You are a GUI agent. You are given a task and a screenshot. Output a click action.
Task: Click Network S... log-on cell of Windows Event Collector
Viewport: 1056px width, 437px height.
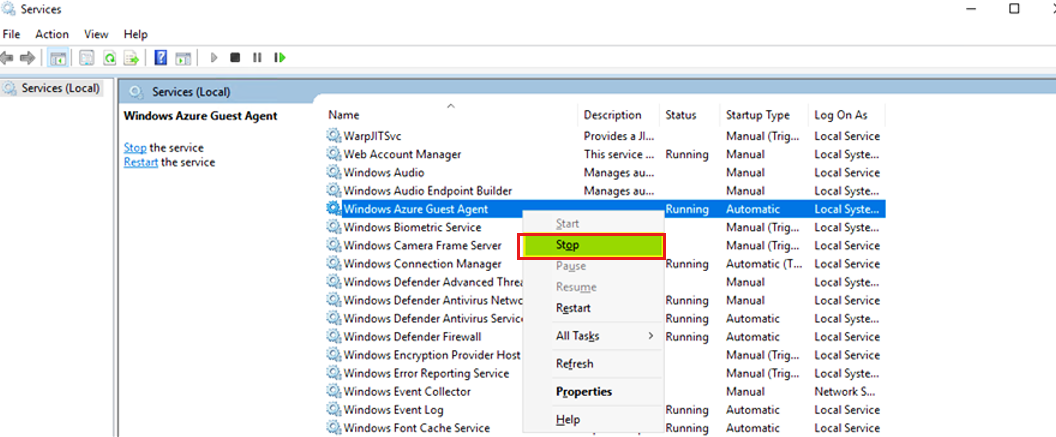845,391
